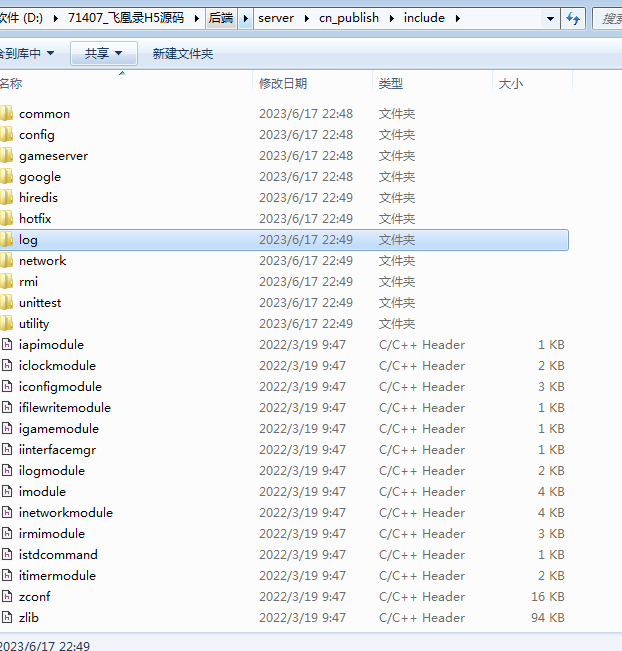The image size is (622, 651).
Task: Click the google folder icon
Action: [6, 177]
